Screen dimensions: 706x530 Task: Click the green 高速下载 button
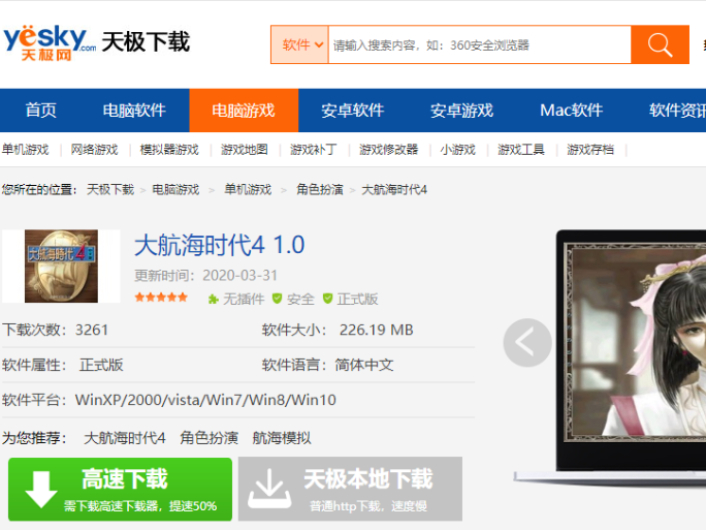[x=120, y=489]
